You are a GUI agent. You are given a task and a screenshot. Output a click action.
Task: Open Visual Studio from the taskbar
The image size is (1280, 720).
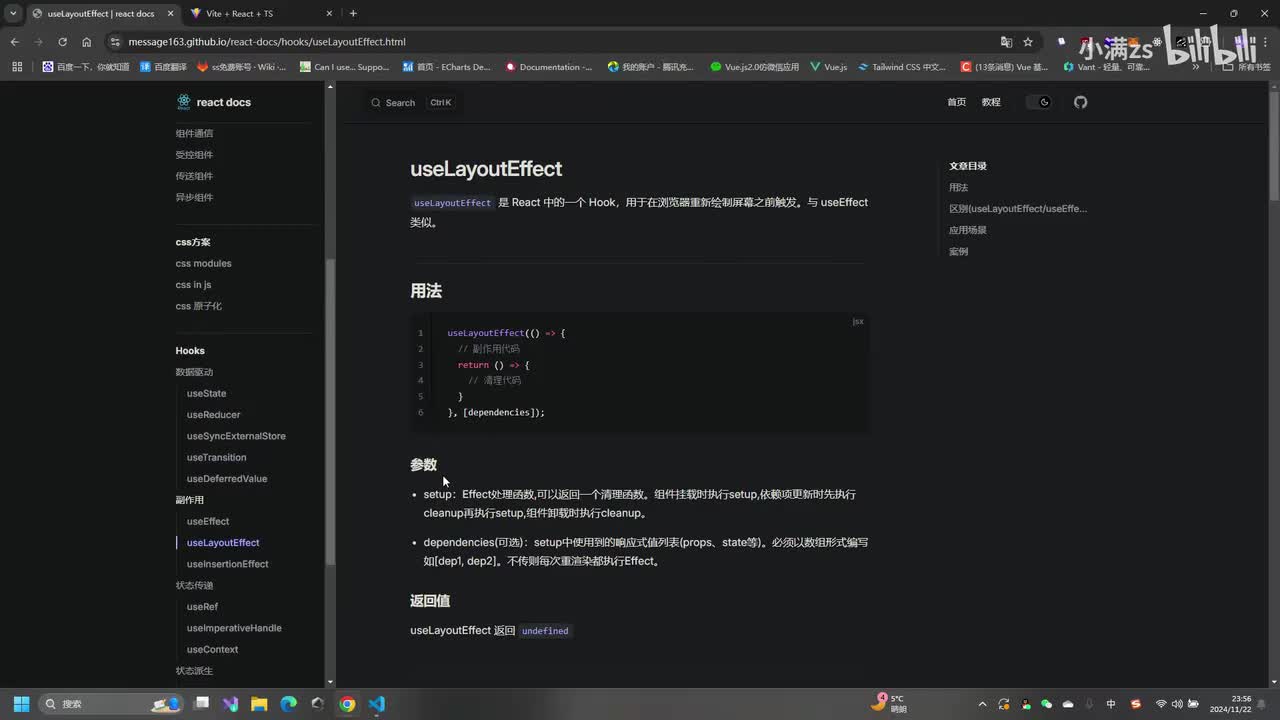point(230,704)
